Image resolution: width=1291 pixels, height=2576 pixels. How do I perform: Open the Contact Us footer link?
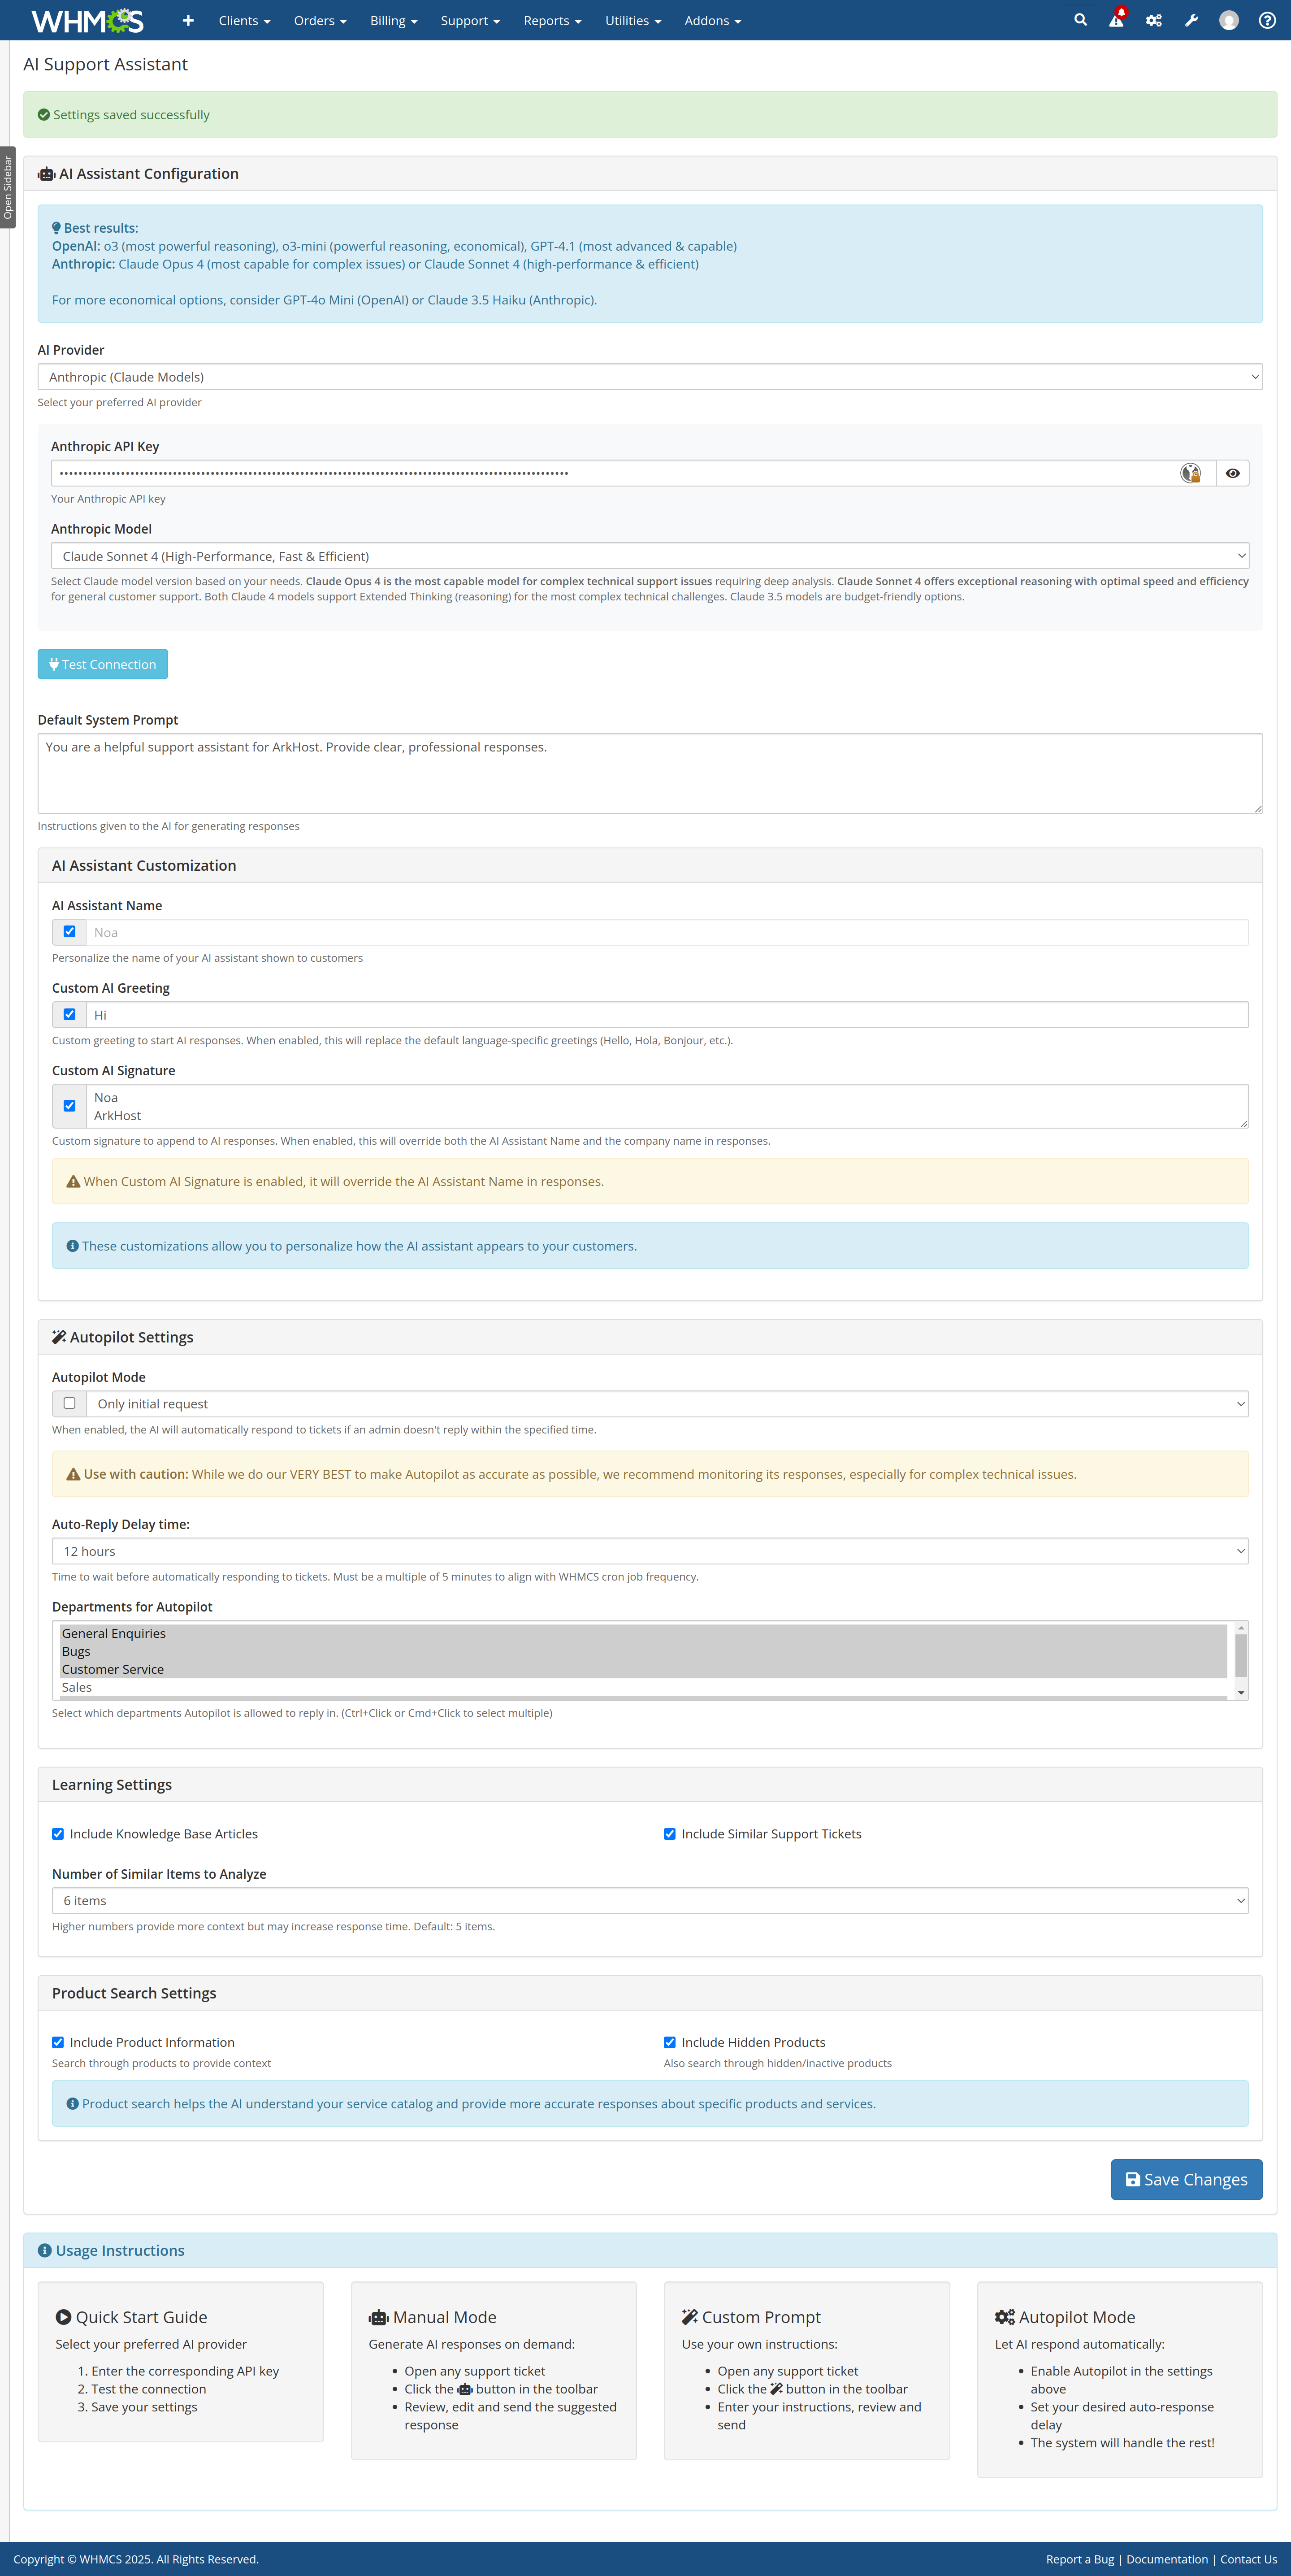(1248, 2559)
